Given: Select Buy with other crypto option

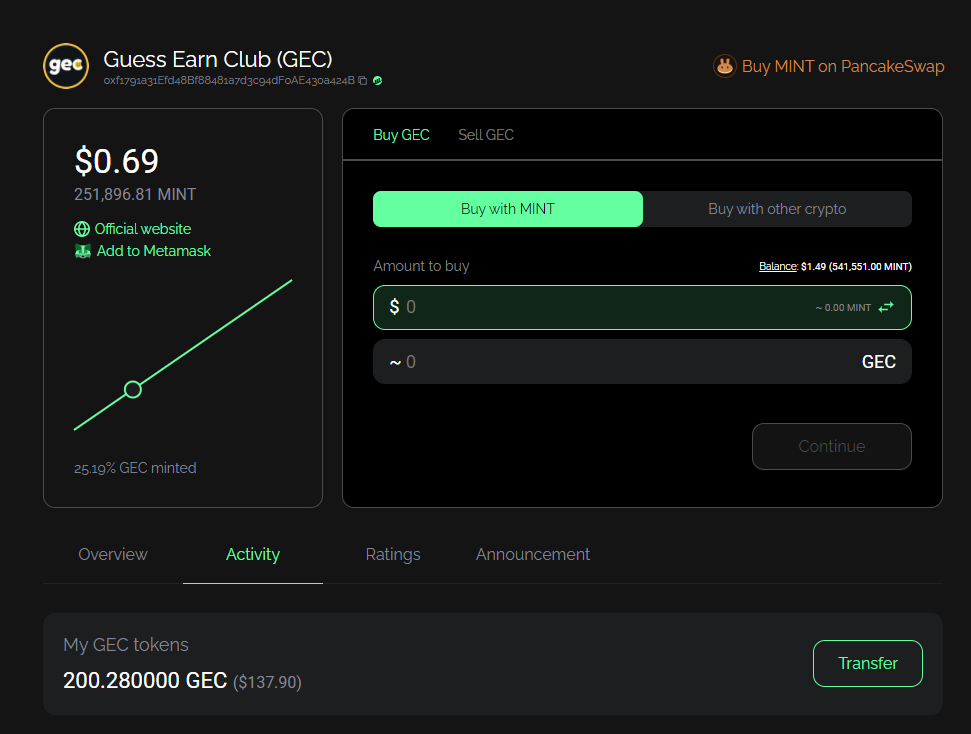Looking at the screenshot, I should [x=777, y=209].
